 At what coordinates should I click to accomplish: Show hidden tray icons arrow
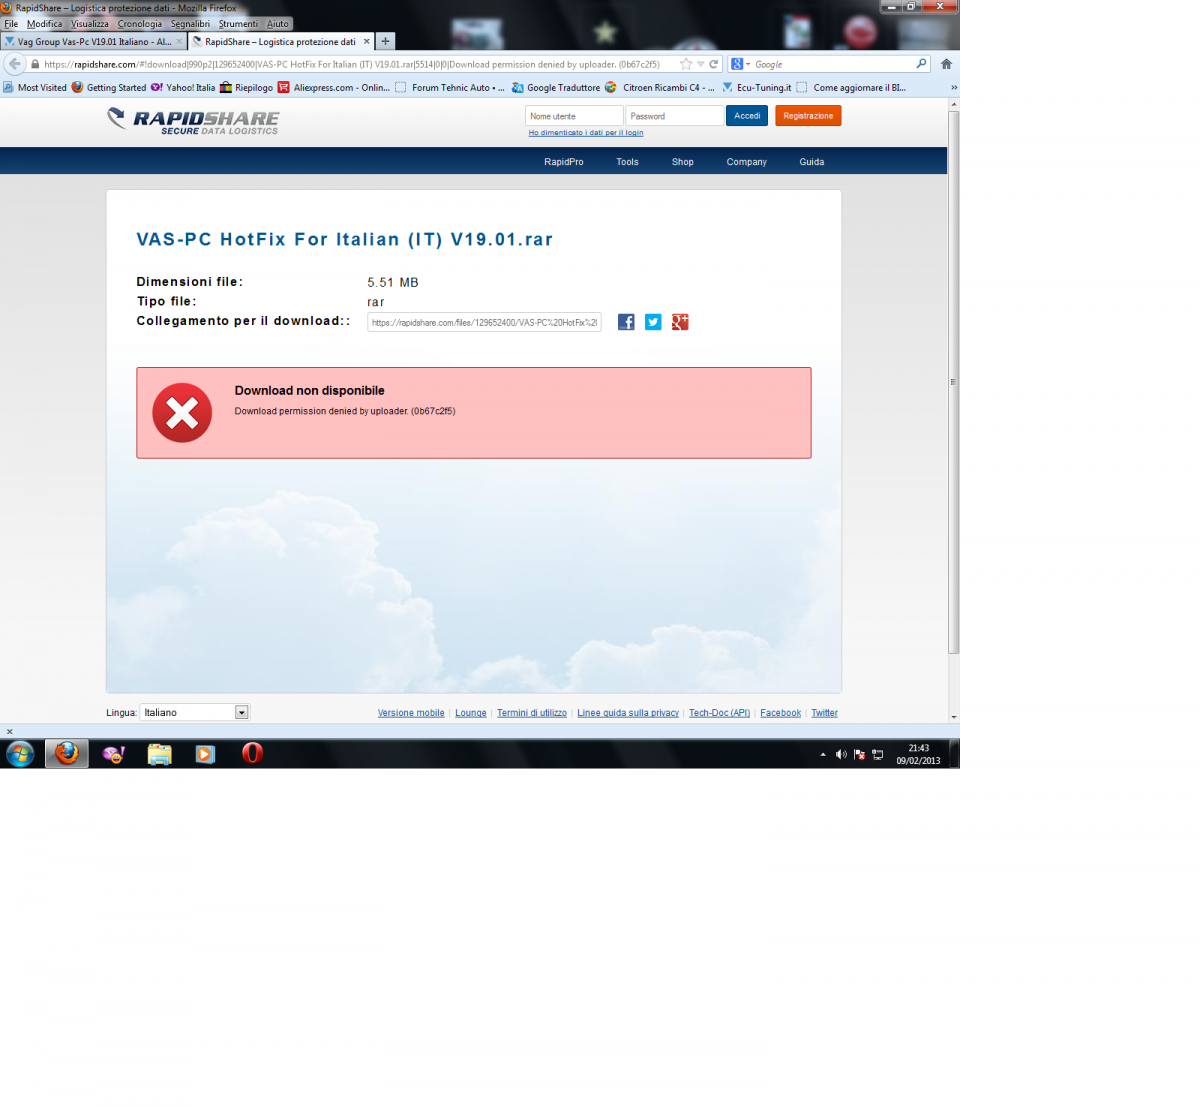[x=823, y=754]
